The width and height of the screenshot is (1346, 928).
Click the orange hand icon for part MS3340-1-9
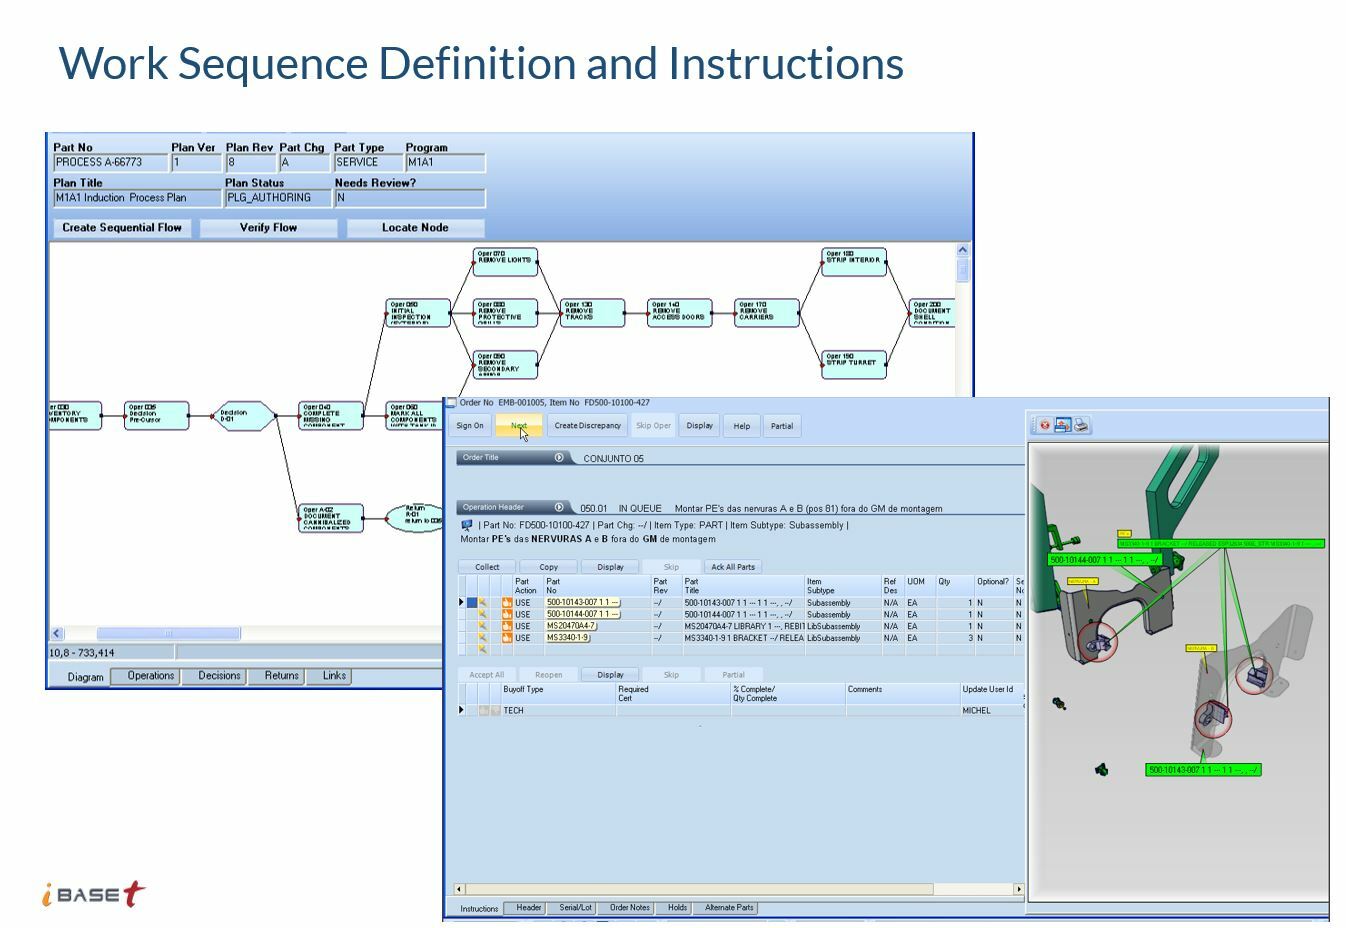[x=507, y=638]
